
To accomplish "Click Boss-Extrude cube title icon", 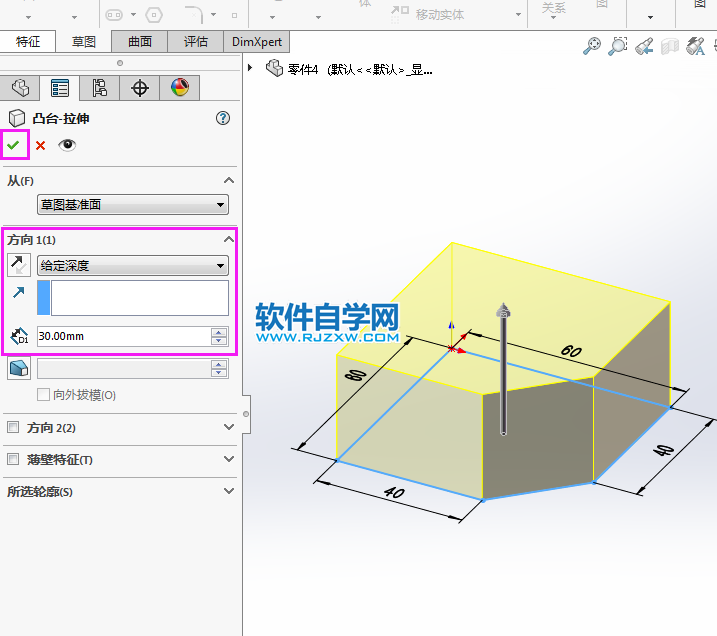I will (17, 118).
